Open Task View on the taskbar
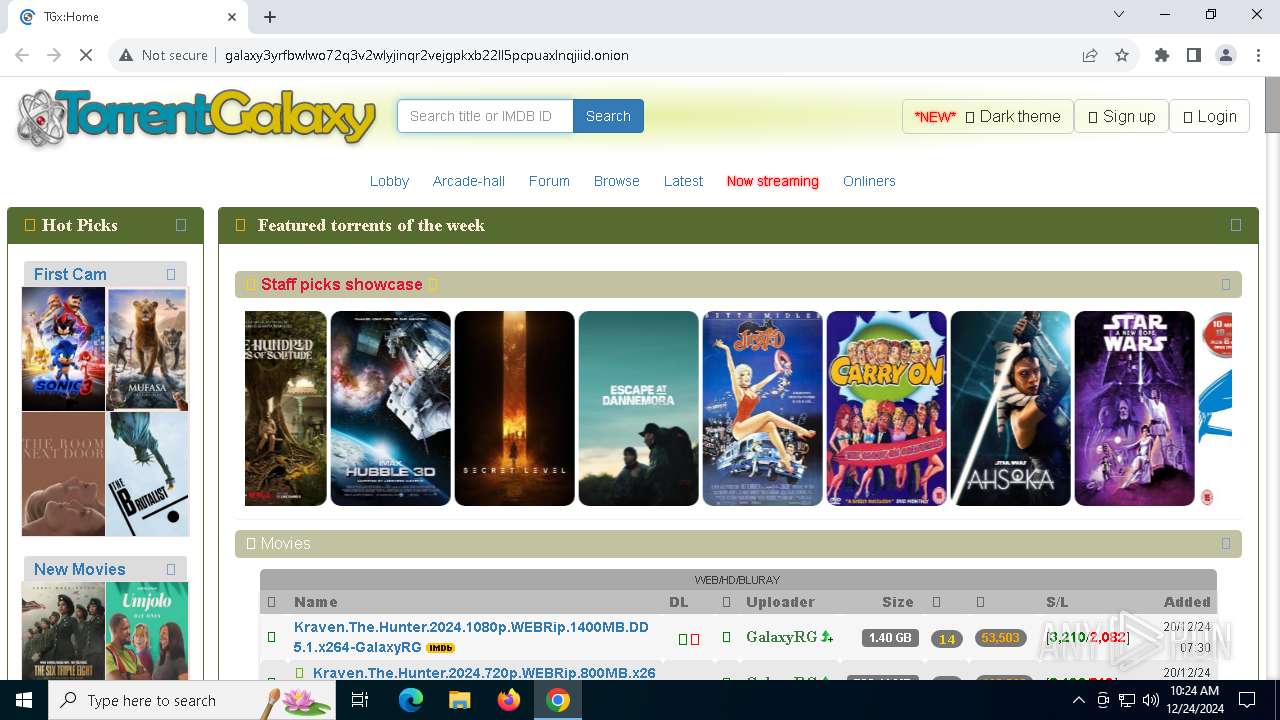The image size is (1280, 720). [361, 700]
